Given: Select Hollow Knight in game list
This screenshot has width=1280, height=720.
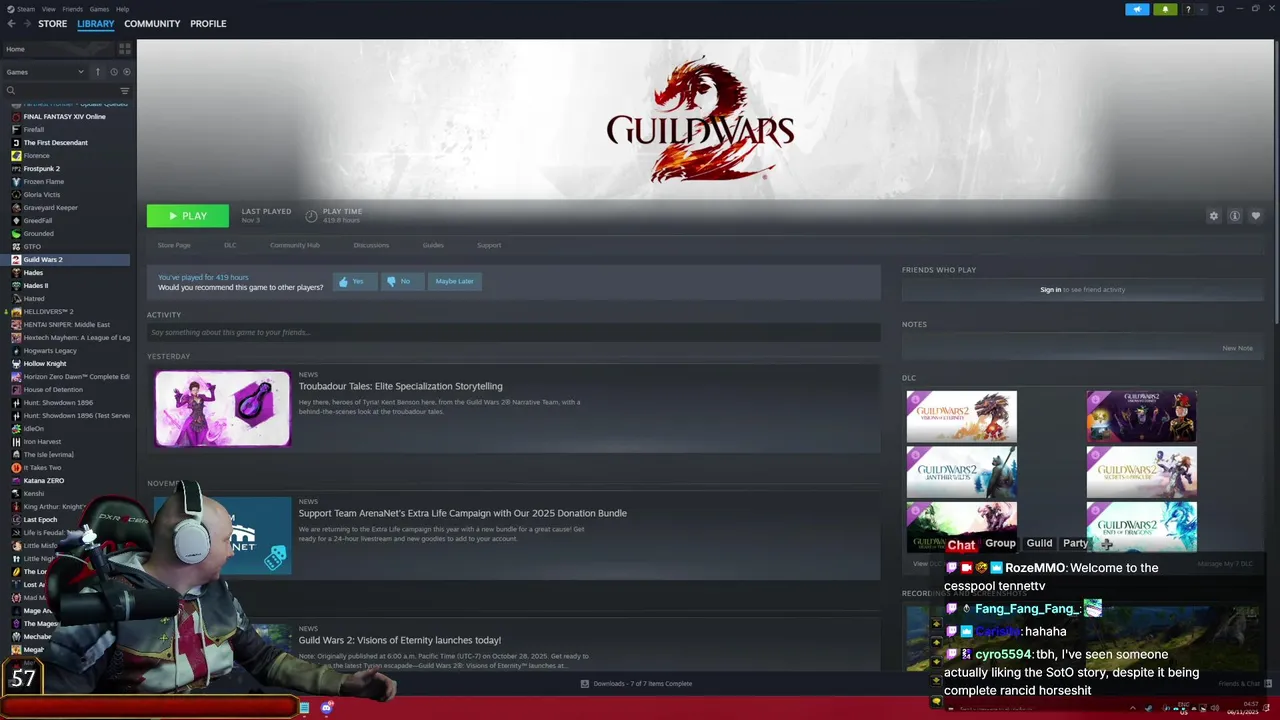Looking at the screenshot, I should coord(44,363).
